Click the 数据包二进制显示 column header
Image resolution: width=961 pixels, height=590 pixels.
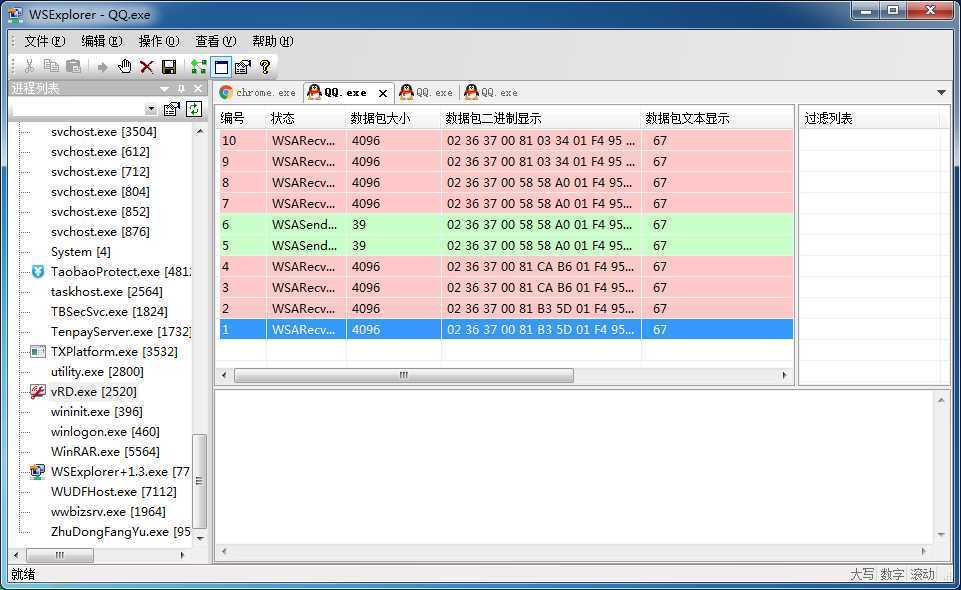point(541,118)
